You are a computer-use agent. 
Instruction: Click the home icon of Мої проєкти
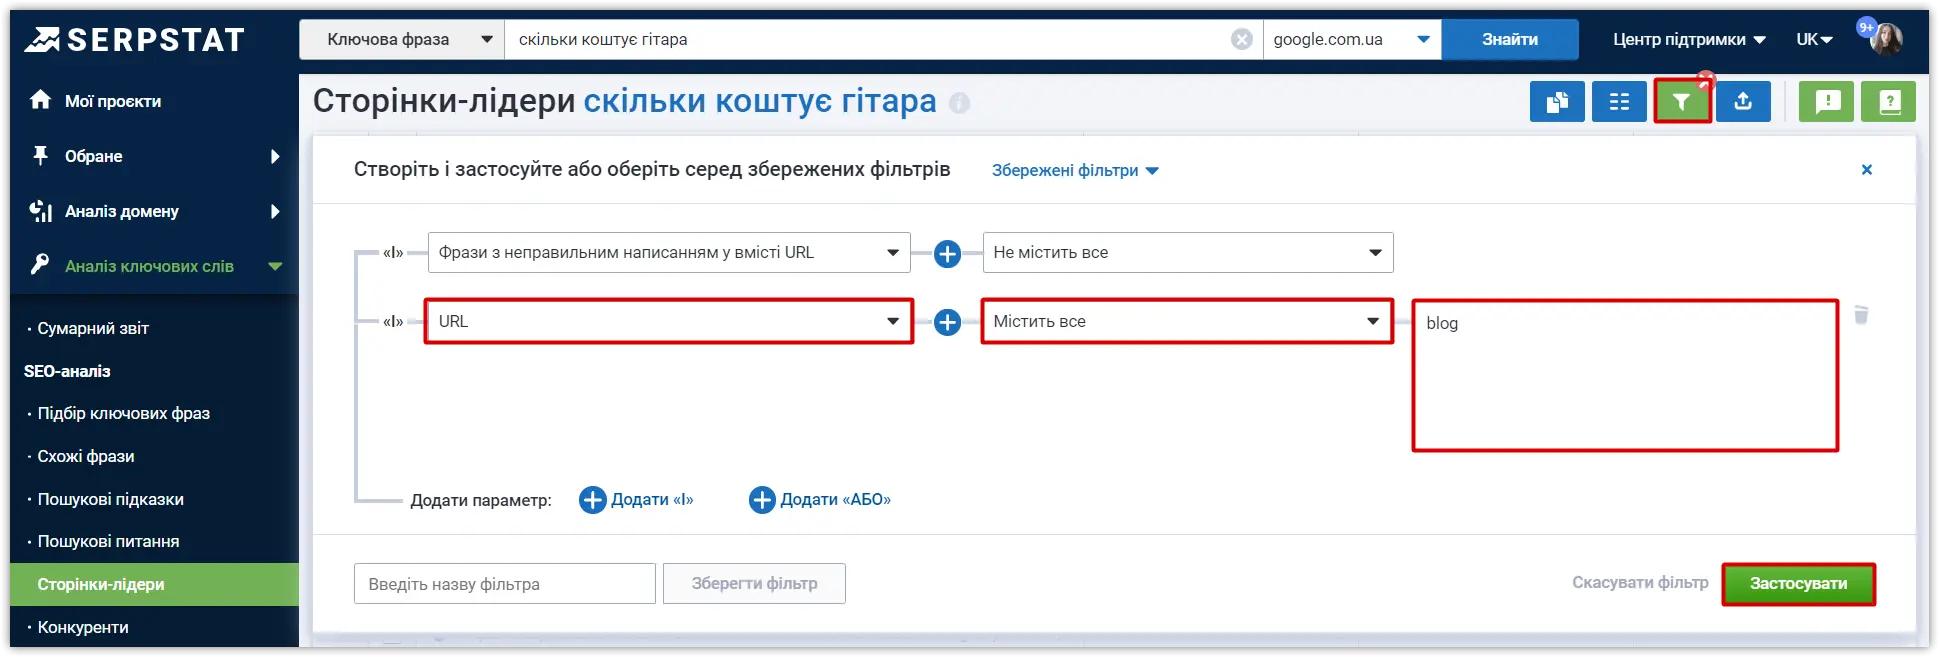click(x=40, y=100)
